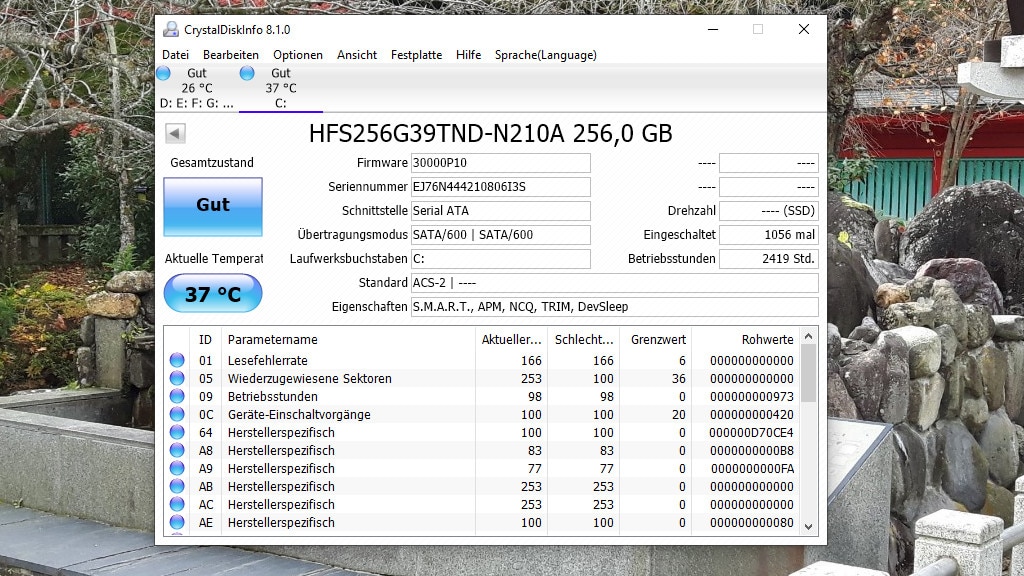Click the SMART list vertical scrollbar thumb
The height and width of the screenshot is (576, 1024).
pos(808,373)
